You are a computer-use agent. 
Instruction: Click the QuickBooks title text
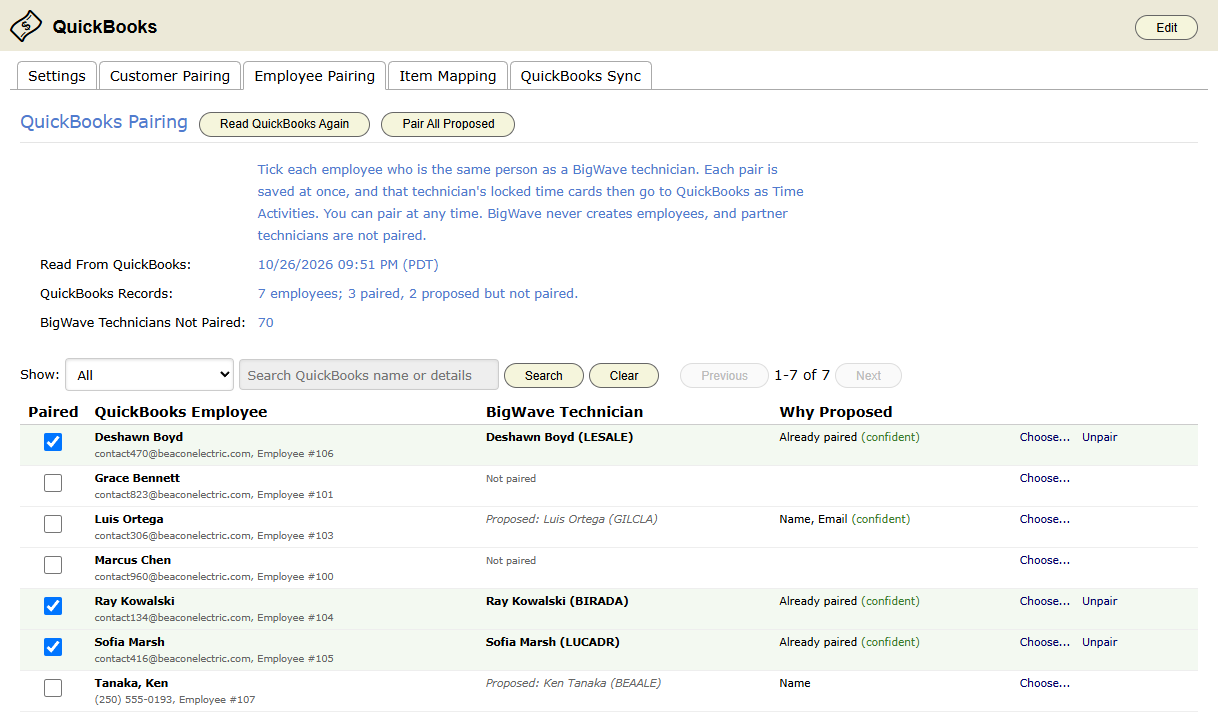105,27
